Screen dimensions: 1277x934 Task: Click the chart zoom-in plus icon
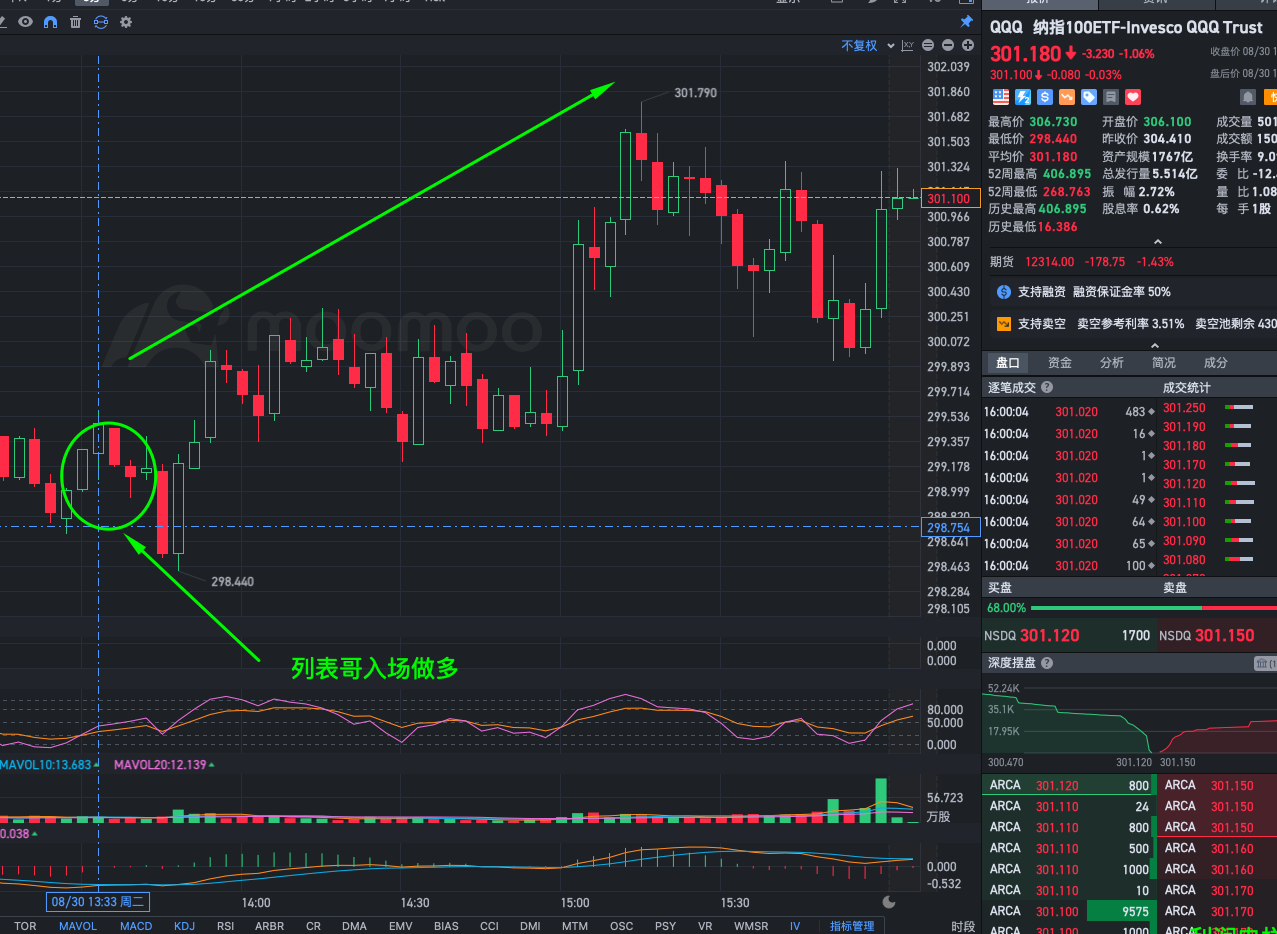click(967, 45)
